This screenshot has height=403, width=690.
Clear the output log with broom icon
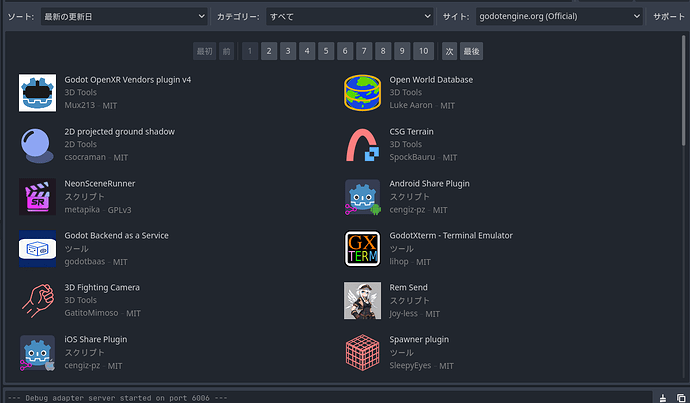pyautogui.click(x=663, y=398)
